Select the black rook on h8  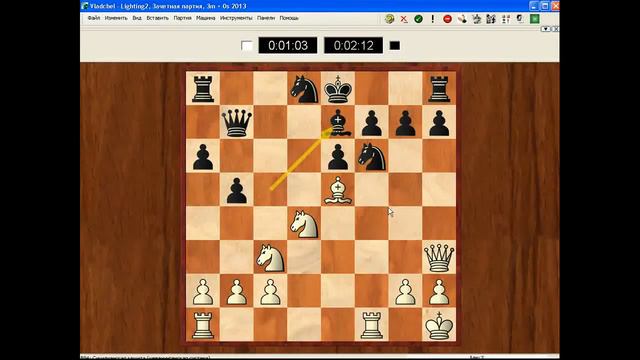pos(439,89)
